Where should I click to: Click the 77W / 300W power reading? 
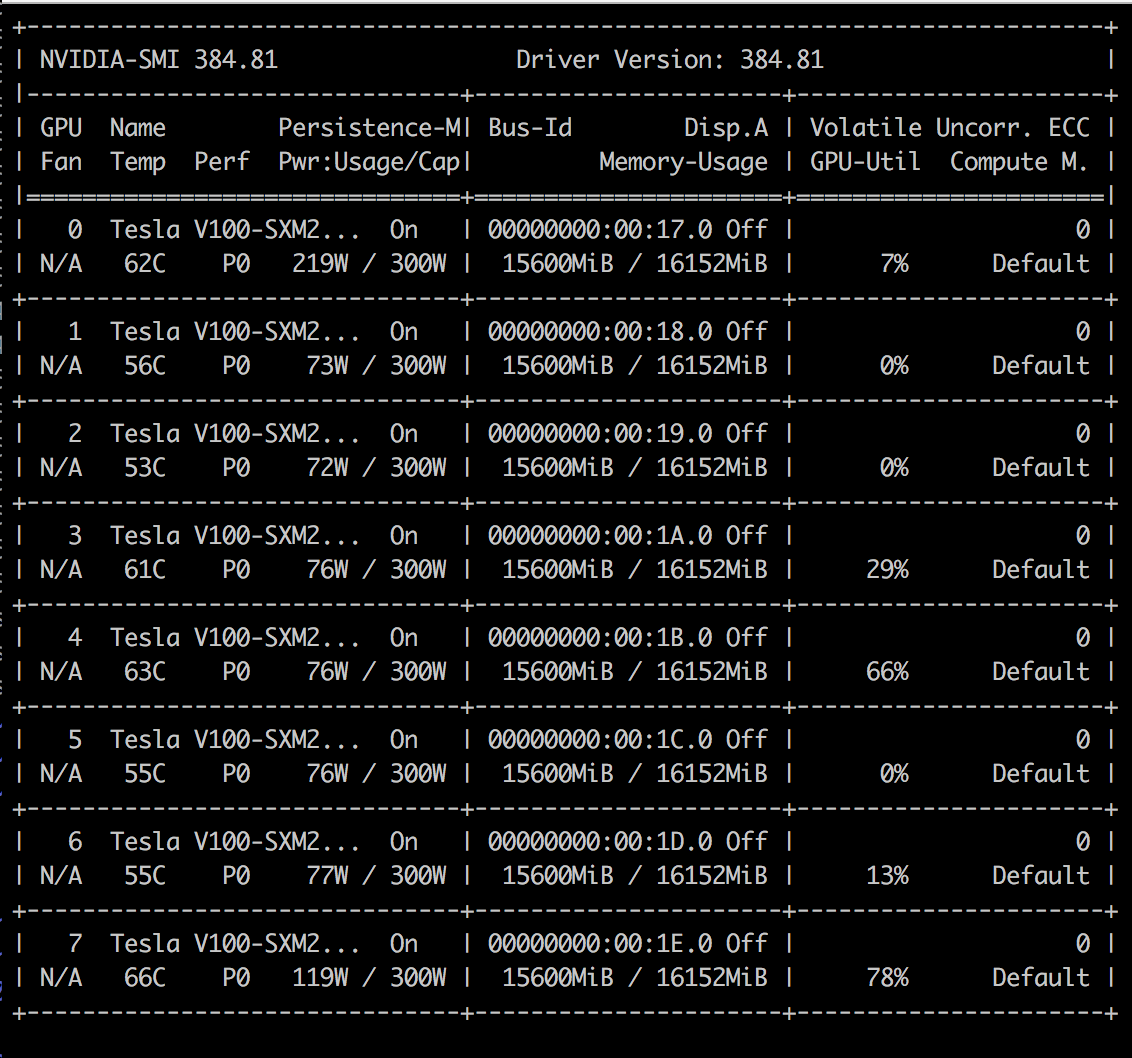376,876
